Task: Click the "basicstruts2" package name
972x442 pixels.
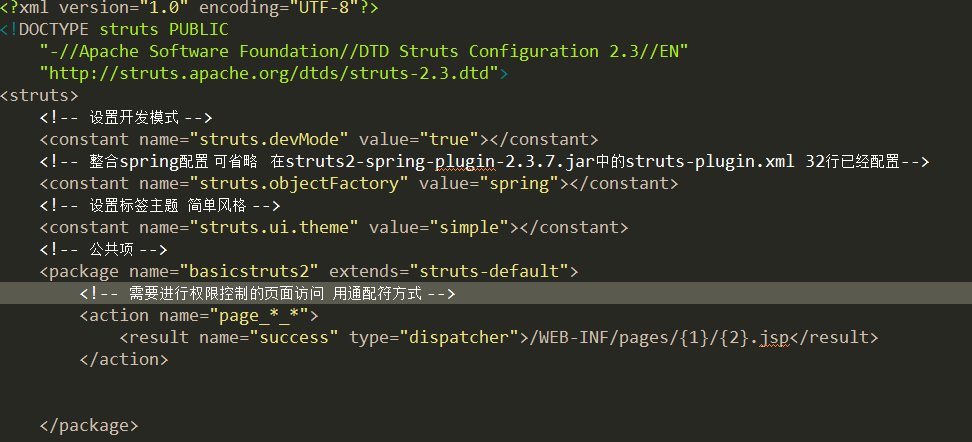Action: point(249,272)
